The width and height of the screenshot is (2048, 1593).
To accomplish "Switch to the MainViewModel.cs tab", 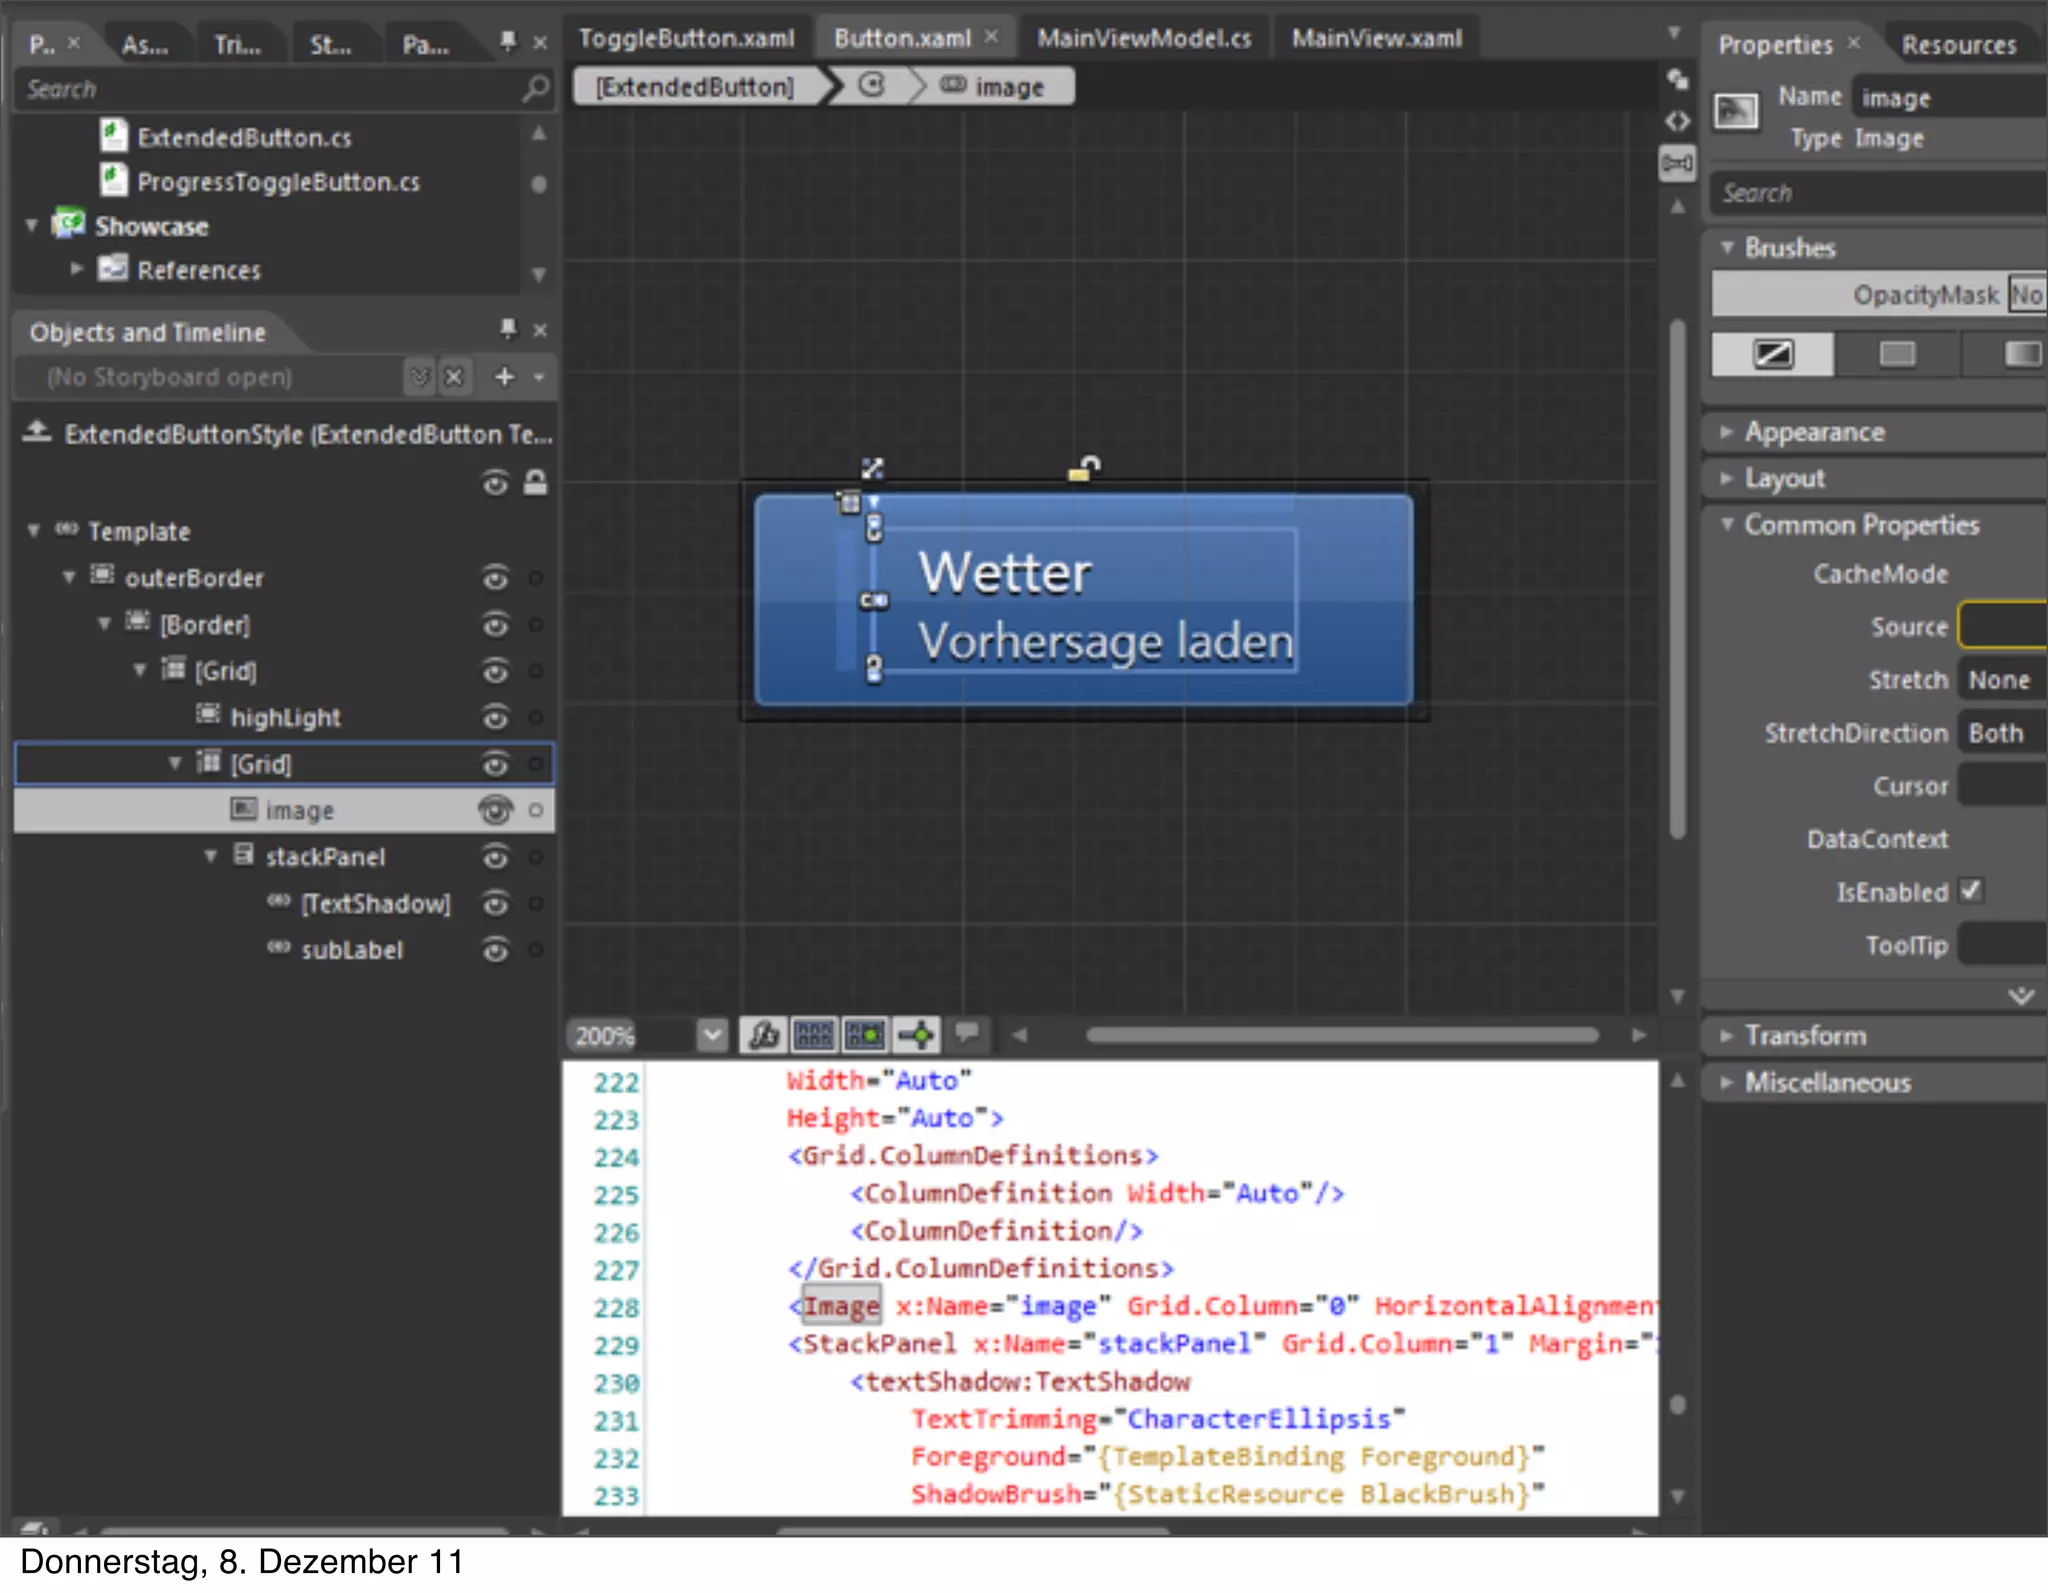I will (1143, 39).
